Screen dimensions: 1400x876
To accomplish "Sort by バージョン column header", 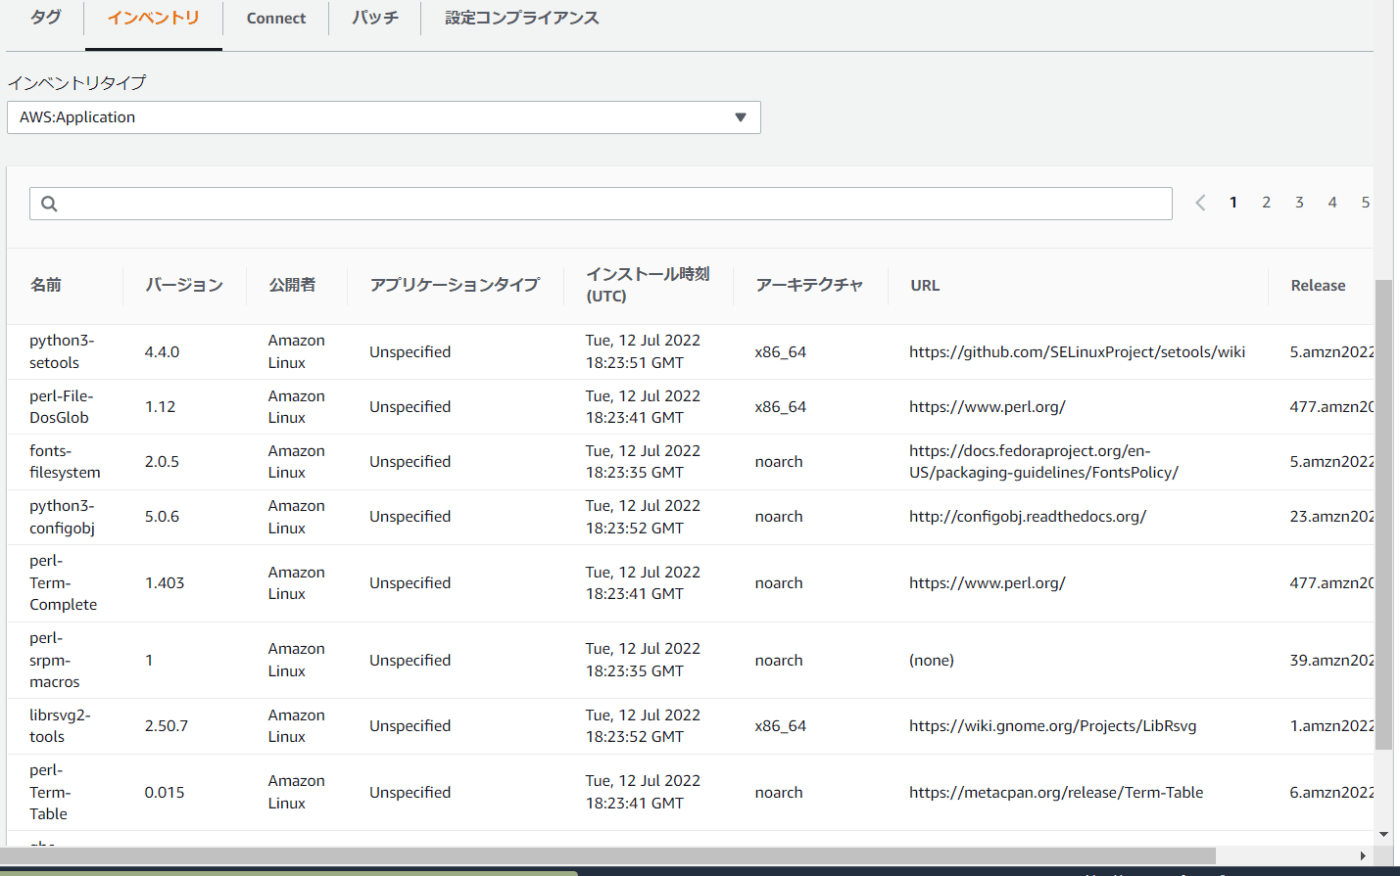I will point(184,285).
